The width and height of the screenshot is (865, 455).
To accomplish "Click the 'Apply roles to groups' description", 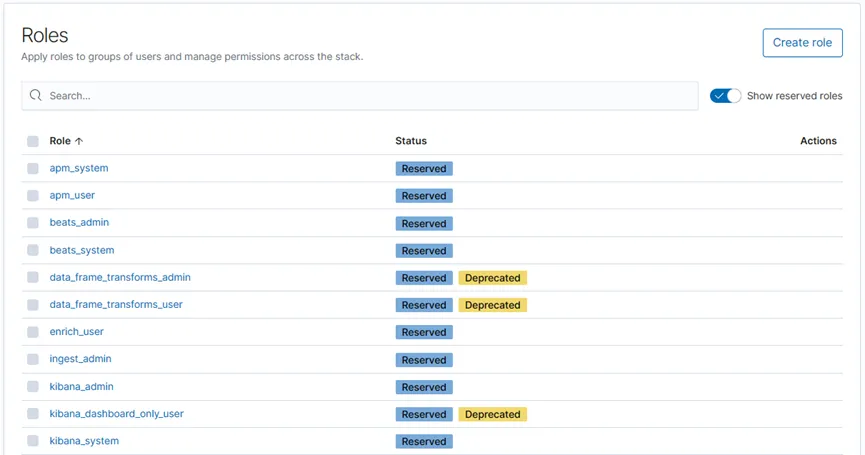I will (x=192, y=56).
